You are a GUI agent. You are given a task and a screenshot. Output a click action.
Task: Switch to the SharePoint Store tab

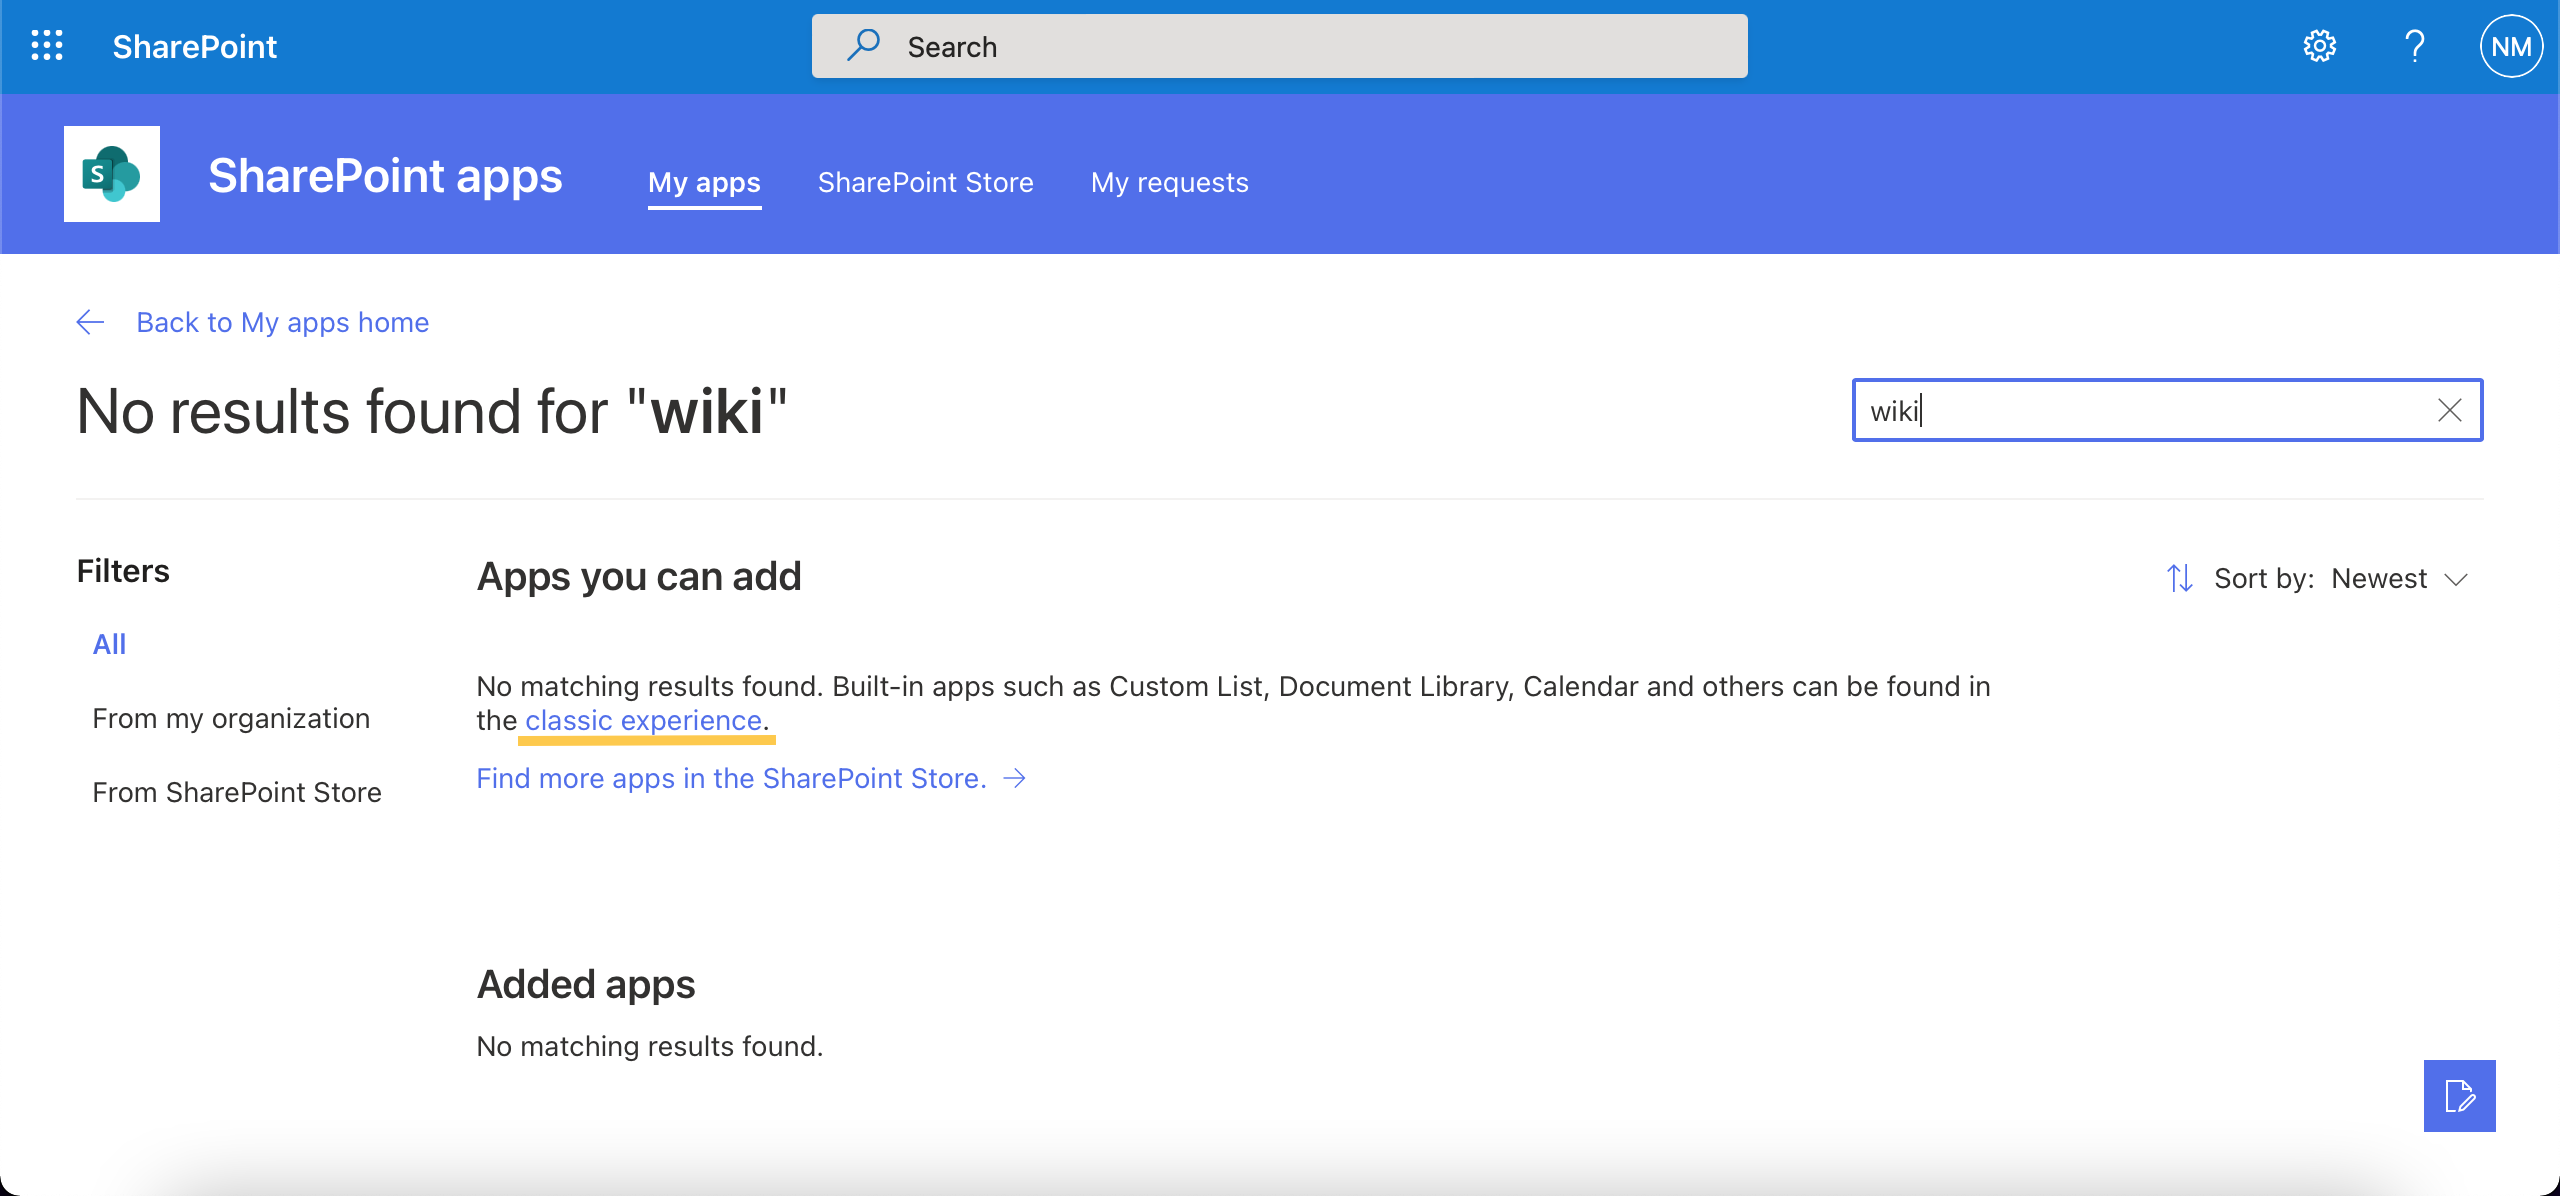click(926, 182)
